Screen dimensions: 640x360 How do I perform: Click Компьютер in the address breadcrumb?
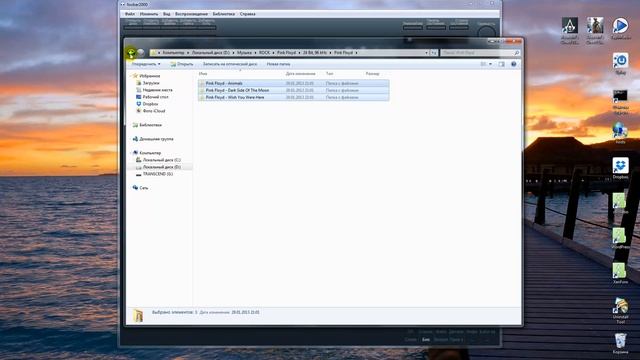[173, 53]
